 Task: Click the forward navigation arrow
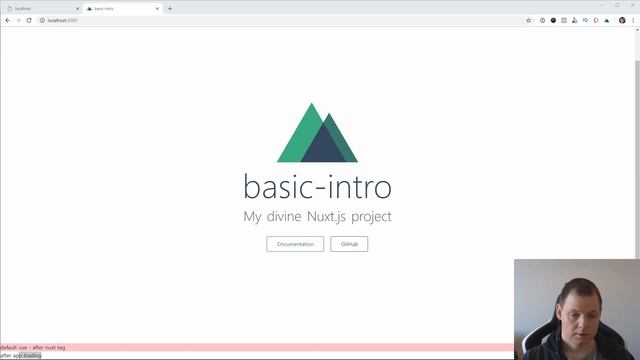click(18, 20)
